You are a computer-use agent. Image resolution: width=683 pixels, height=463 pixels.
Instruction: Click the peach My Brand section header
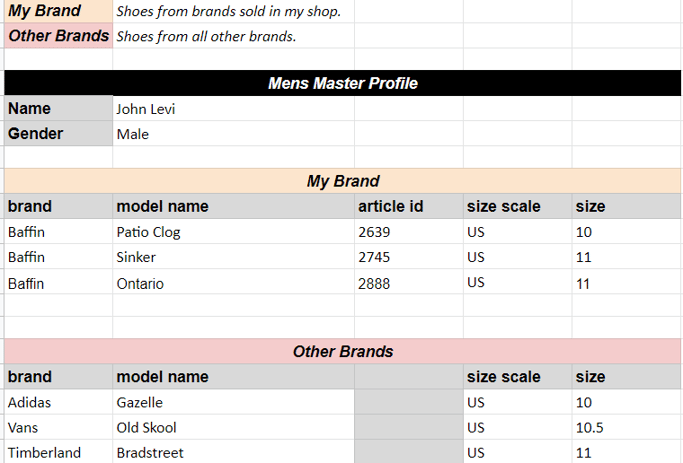pos(343,181)
